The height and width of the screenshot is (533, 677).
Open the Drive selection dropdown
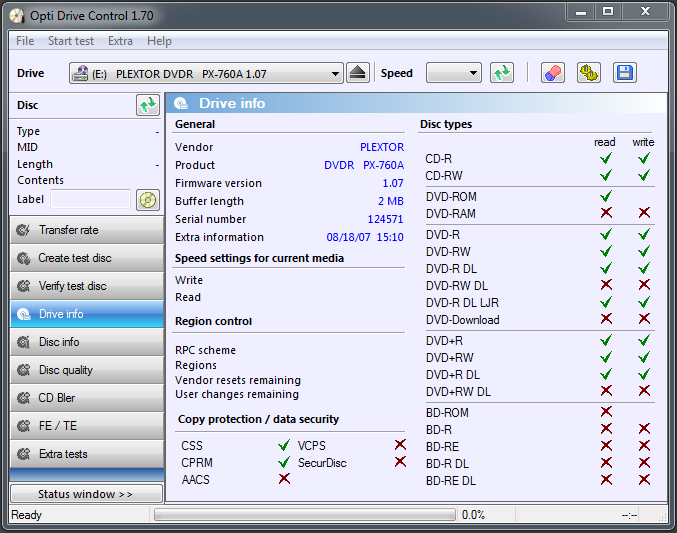206,73
